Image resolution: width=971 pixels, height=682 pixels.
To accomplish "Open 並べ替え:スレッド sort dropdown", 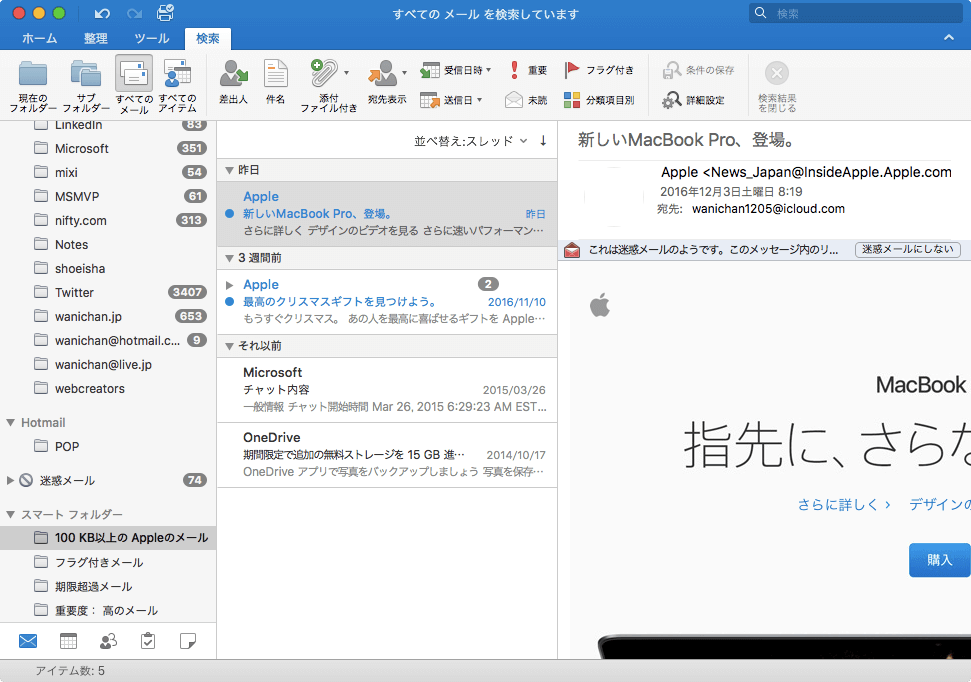I will pos(471,141).
